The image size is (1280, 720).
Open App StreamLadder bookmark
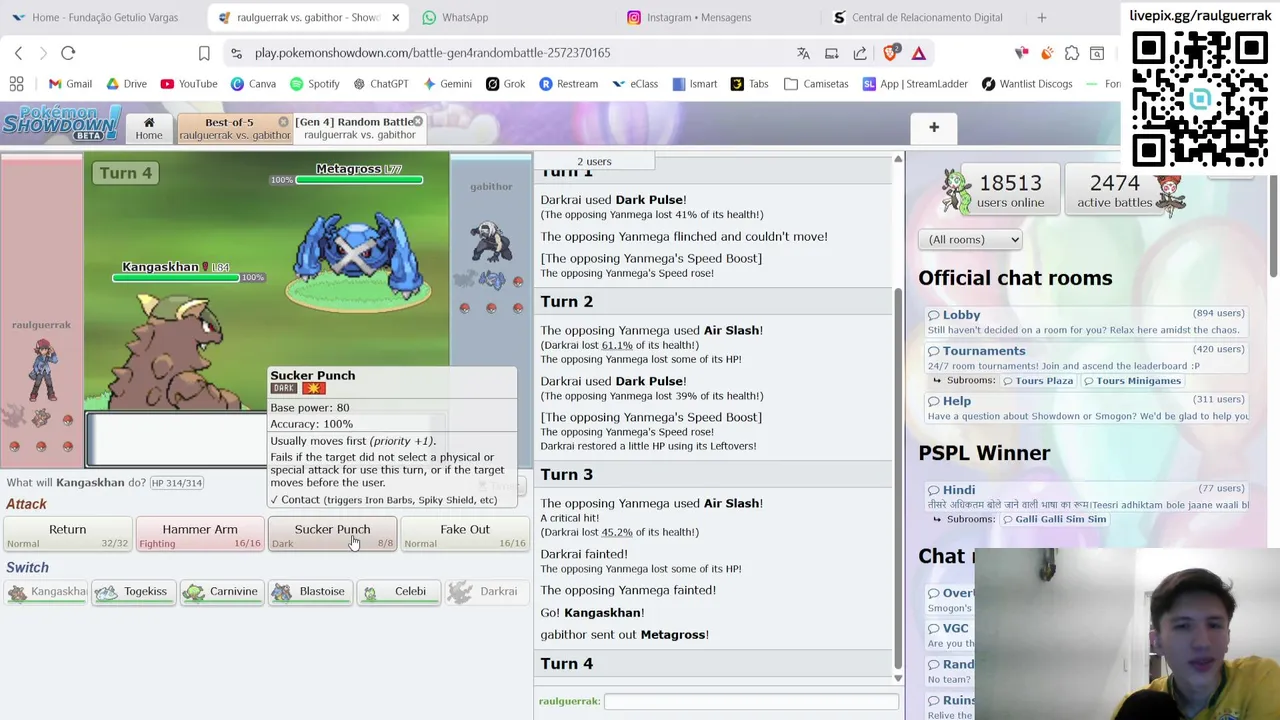[917, 84]
